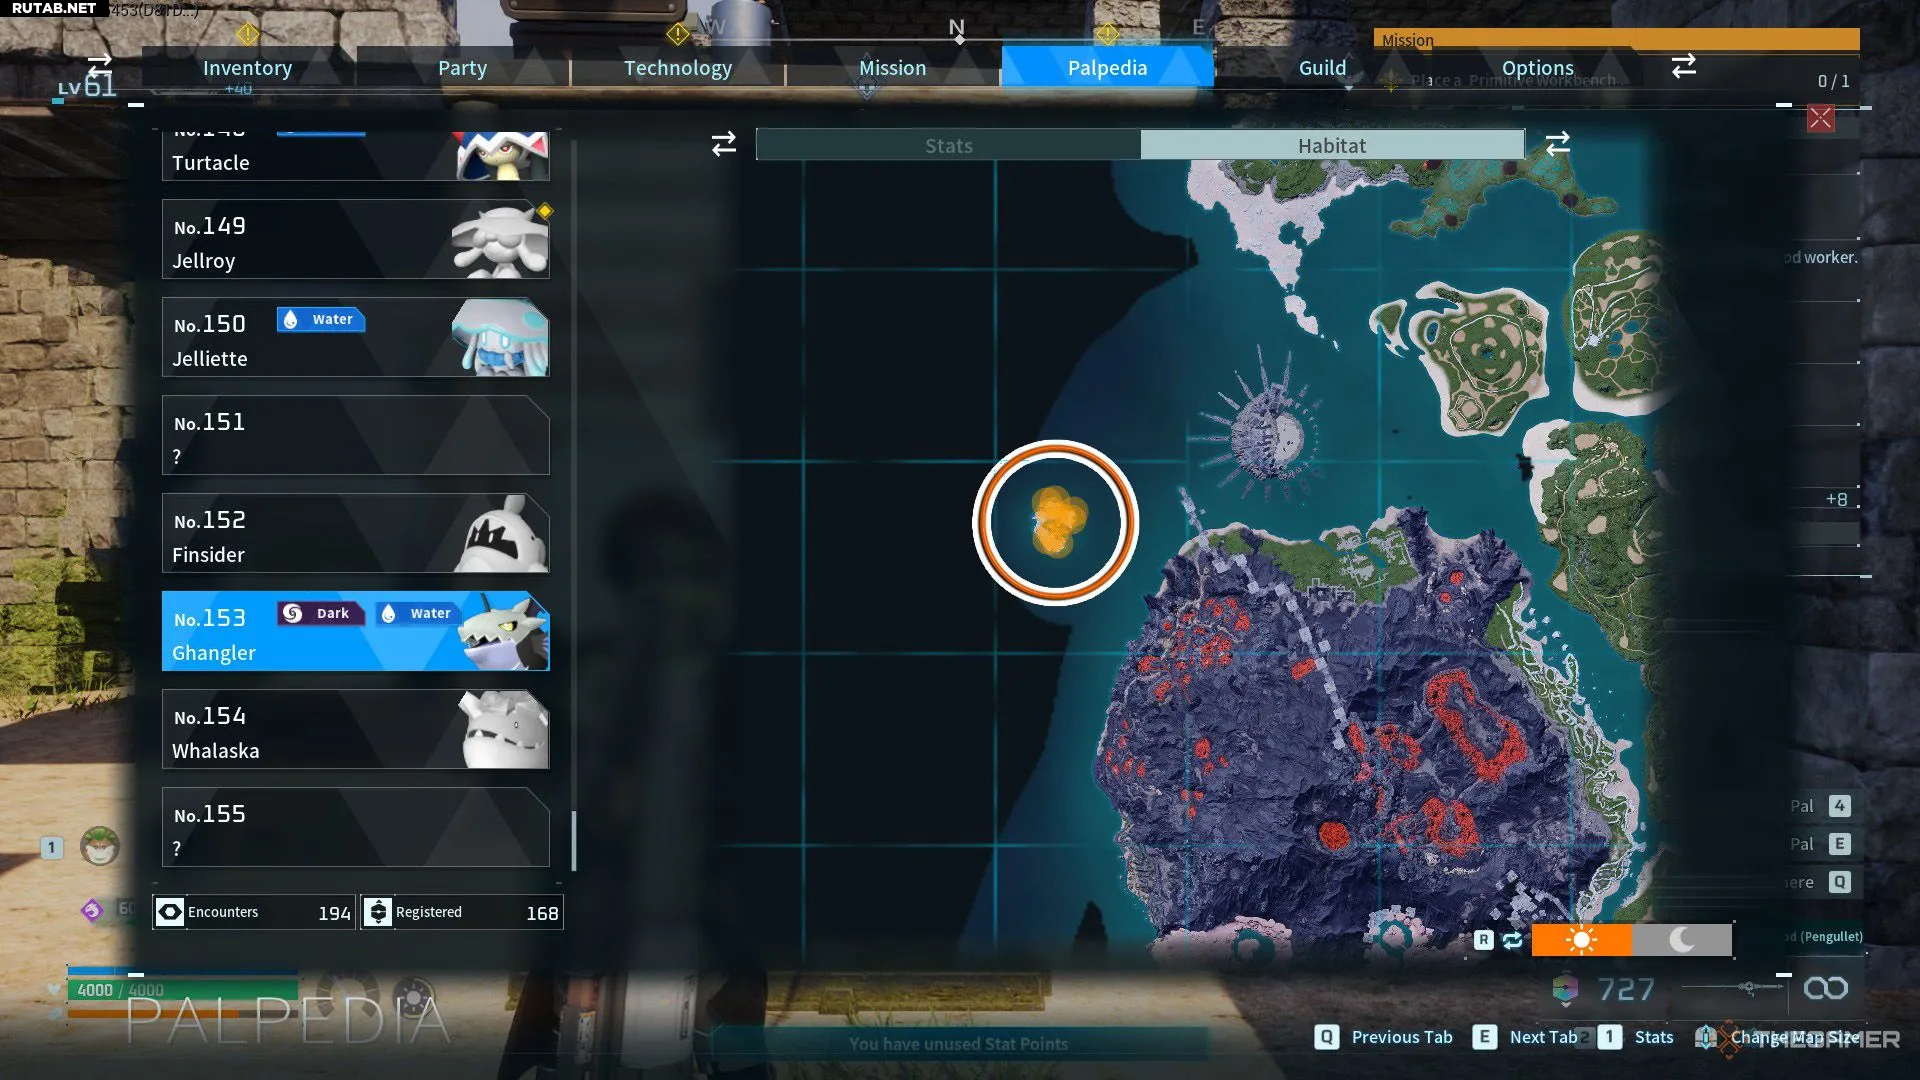Screen dimensions: 1920x1080
Task: Click Whalaska's silhouette thumbnail
Action: pyautogui.click(x=504, y=730)
